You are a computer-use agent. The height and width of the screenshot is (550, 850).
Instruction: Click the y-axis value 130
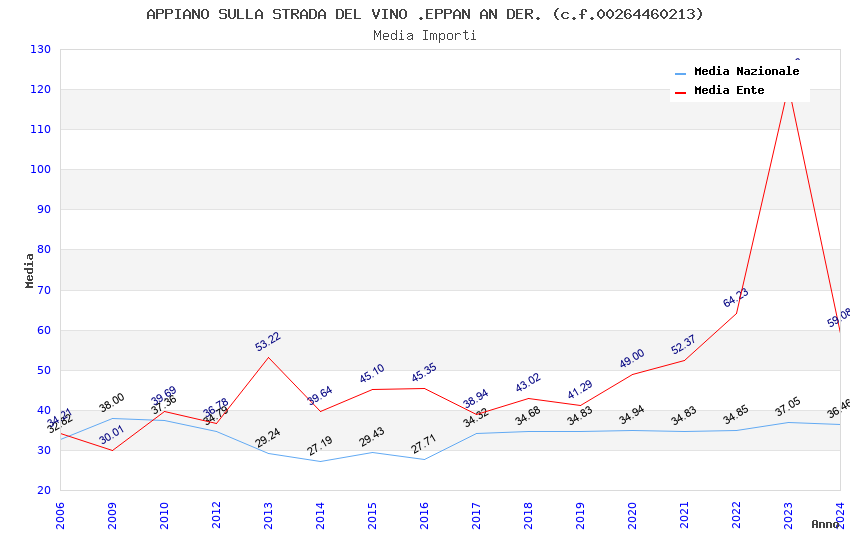pyautogui.click(x=41, y=49)
